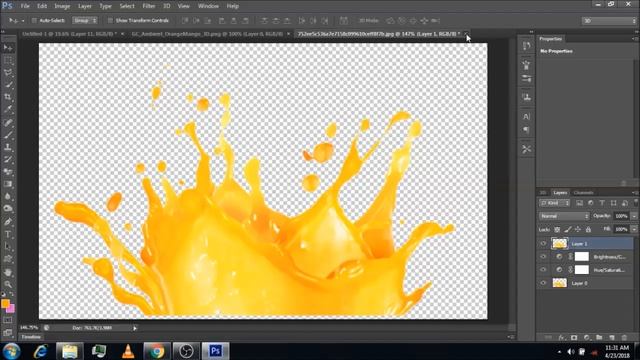Select the Crop tool

coord(8,97)
